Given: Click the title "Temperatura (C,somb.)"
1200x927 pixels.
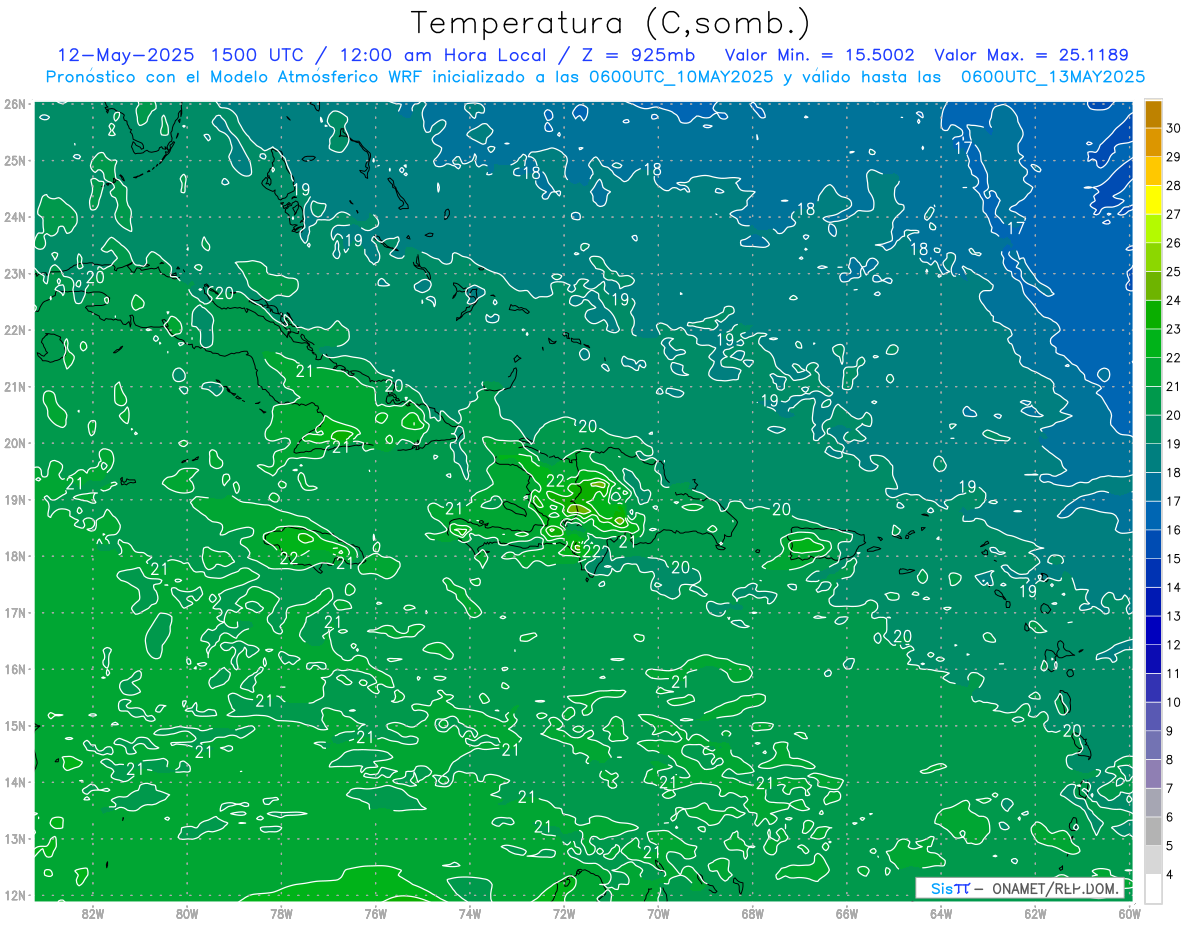Looking at the screenshot, I should [611, 24].
